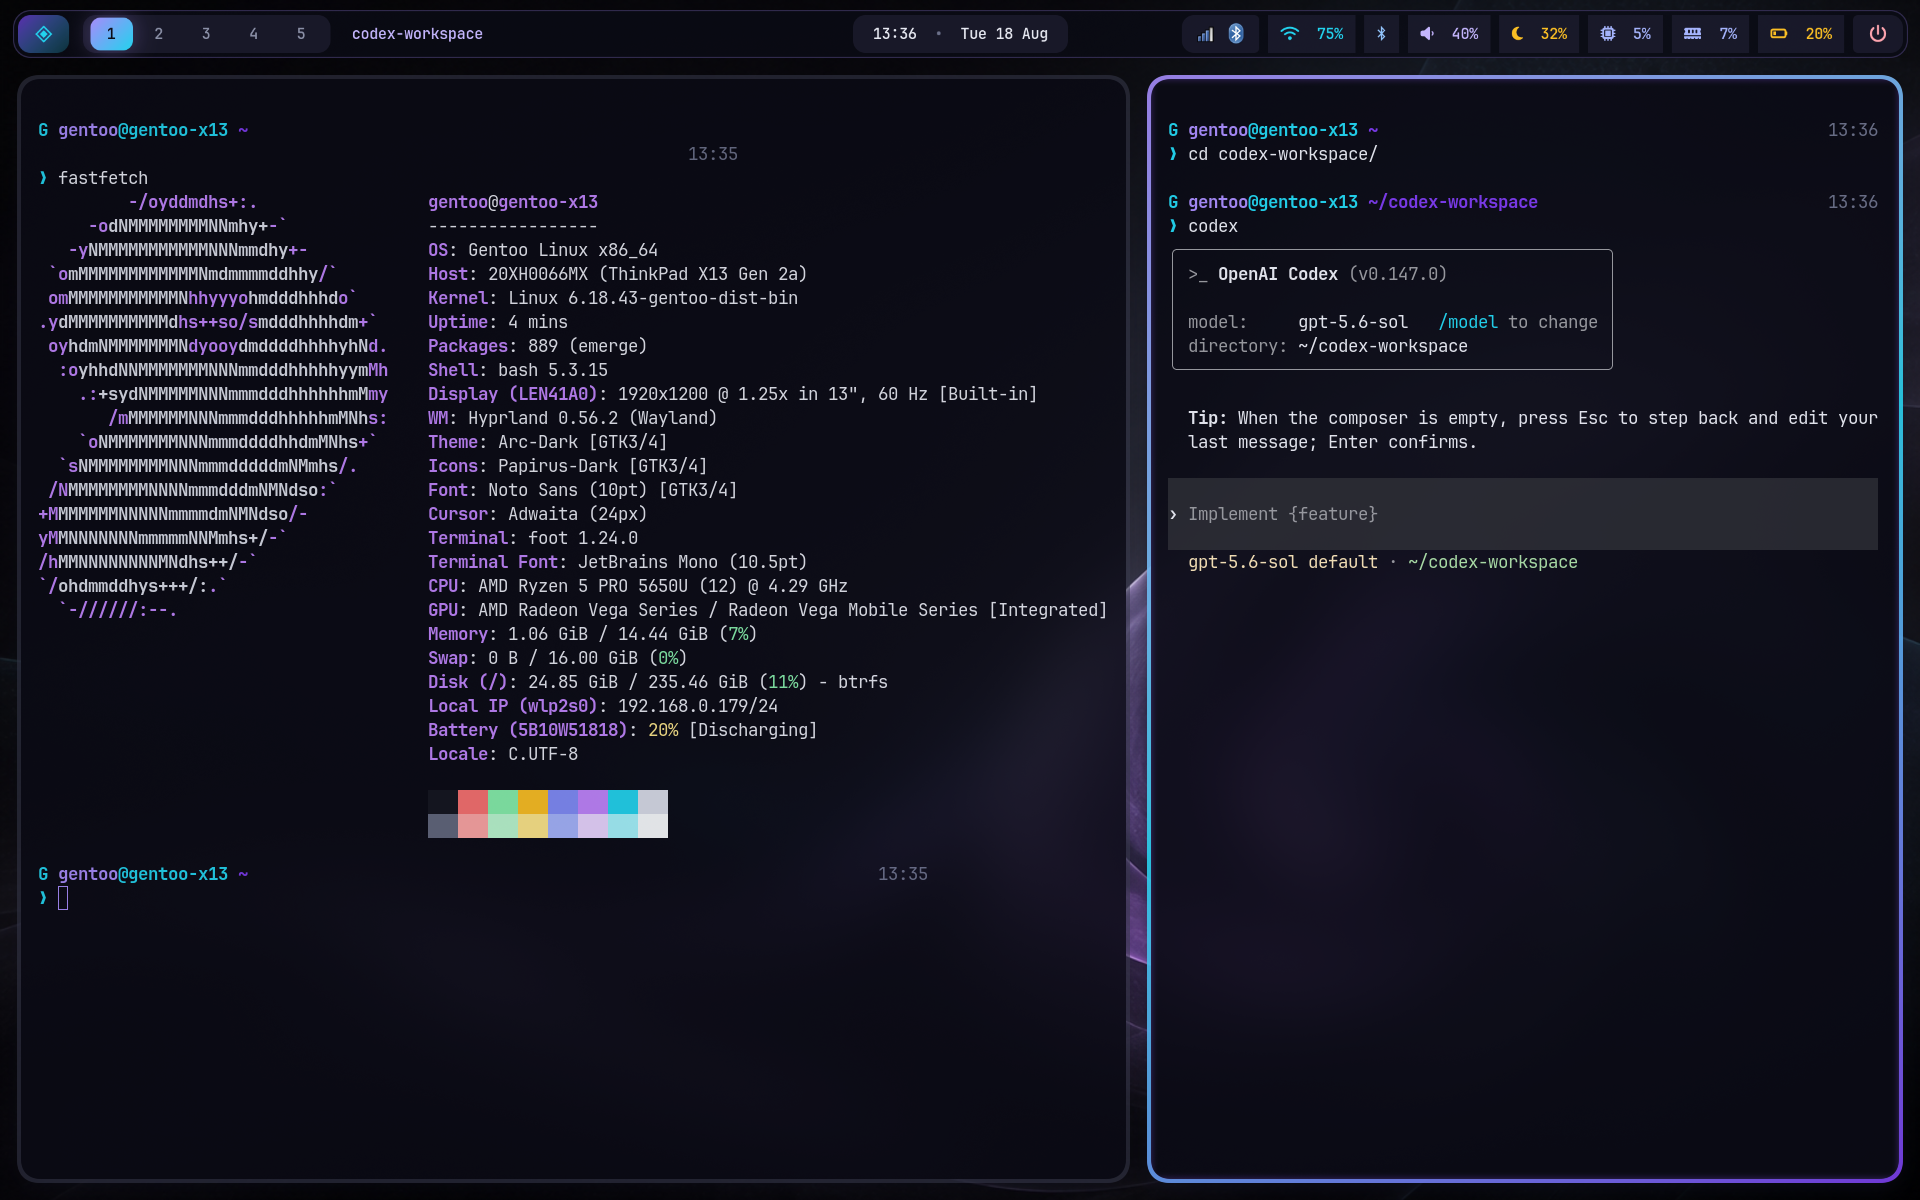
Task: Click the 5% CPU usage value
Action: click(x=1642, y=34)
